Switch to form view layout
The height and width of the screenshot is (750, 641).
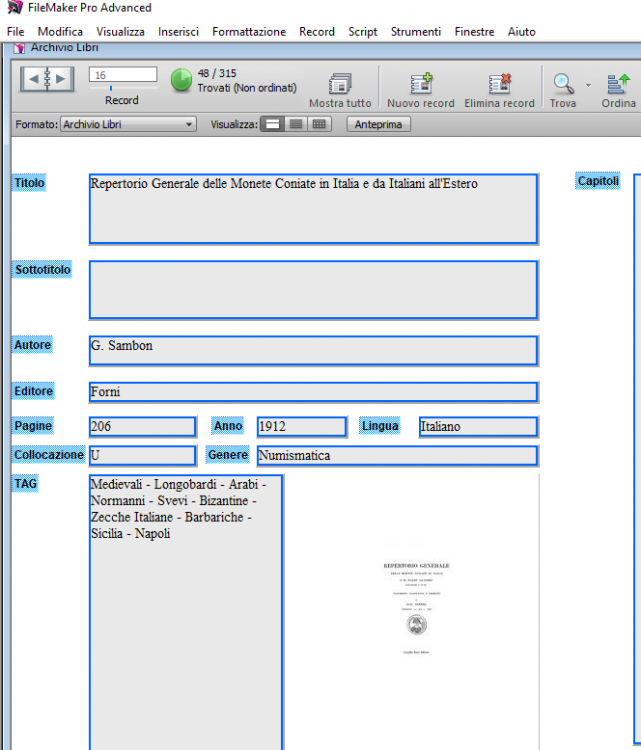point(271,124)
